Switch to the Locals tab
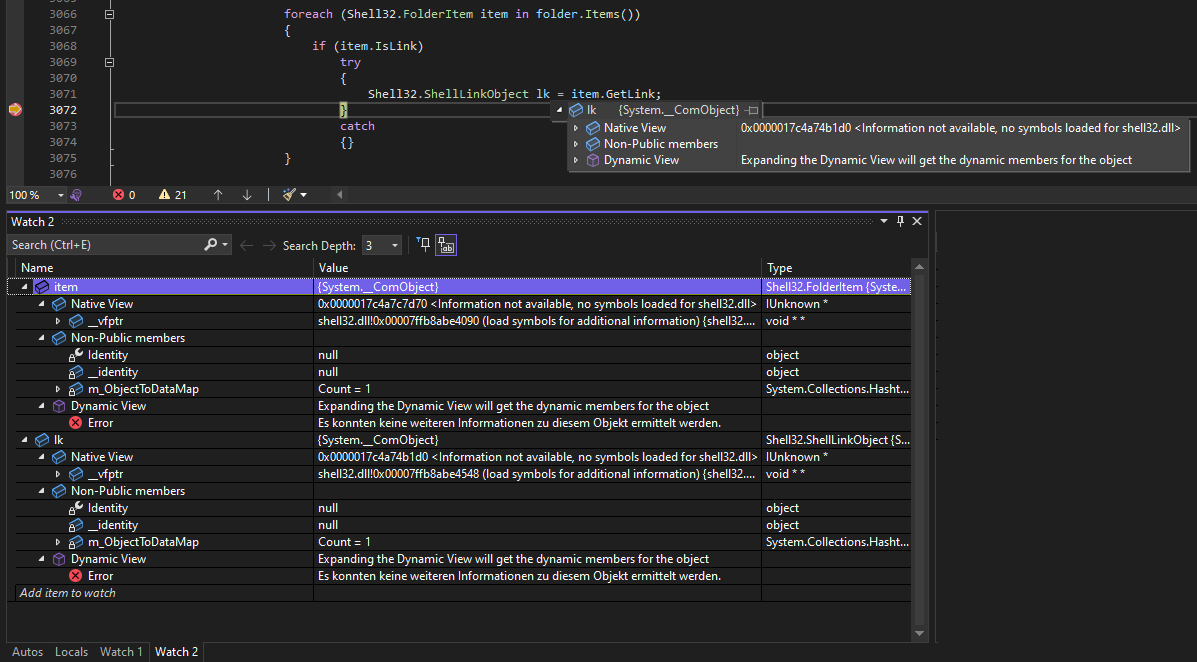Viewport: 1197px width, 662px height. tap(71, 652)
